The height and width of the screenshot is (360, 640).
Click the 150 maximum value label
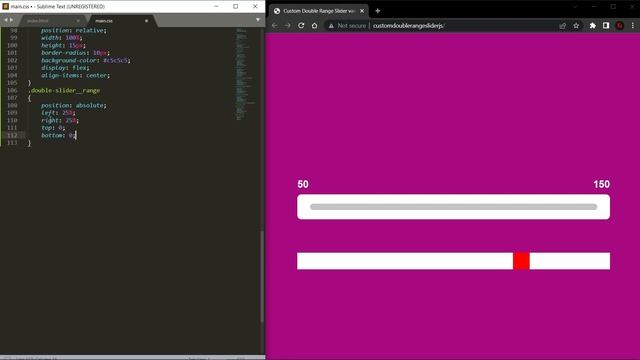point(602,184)
